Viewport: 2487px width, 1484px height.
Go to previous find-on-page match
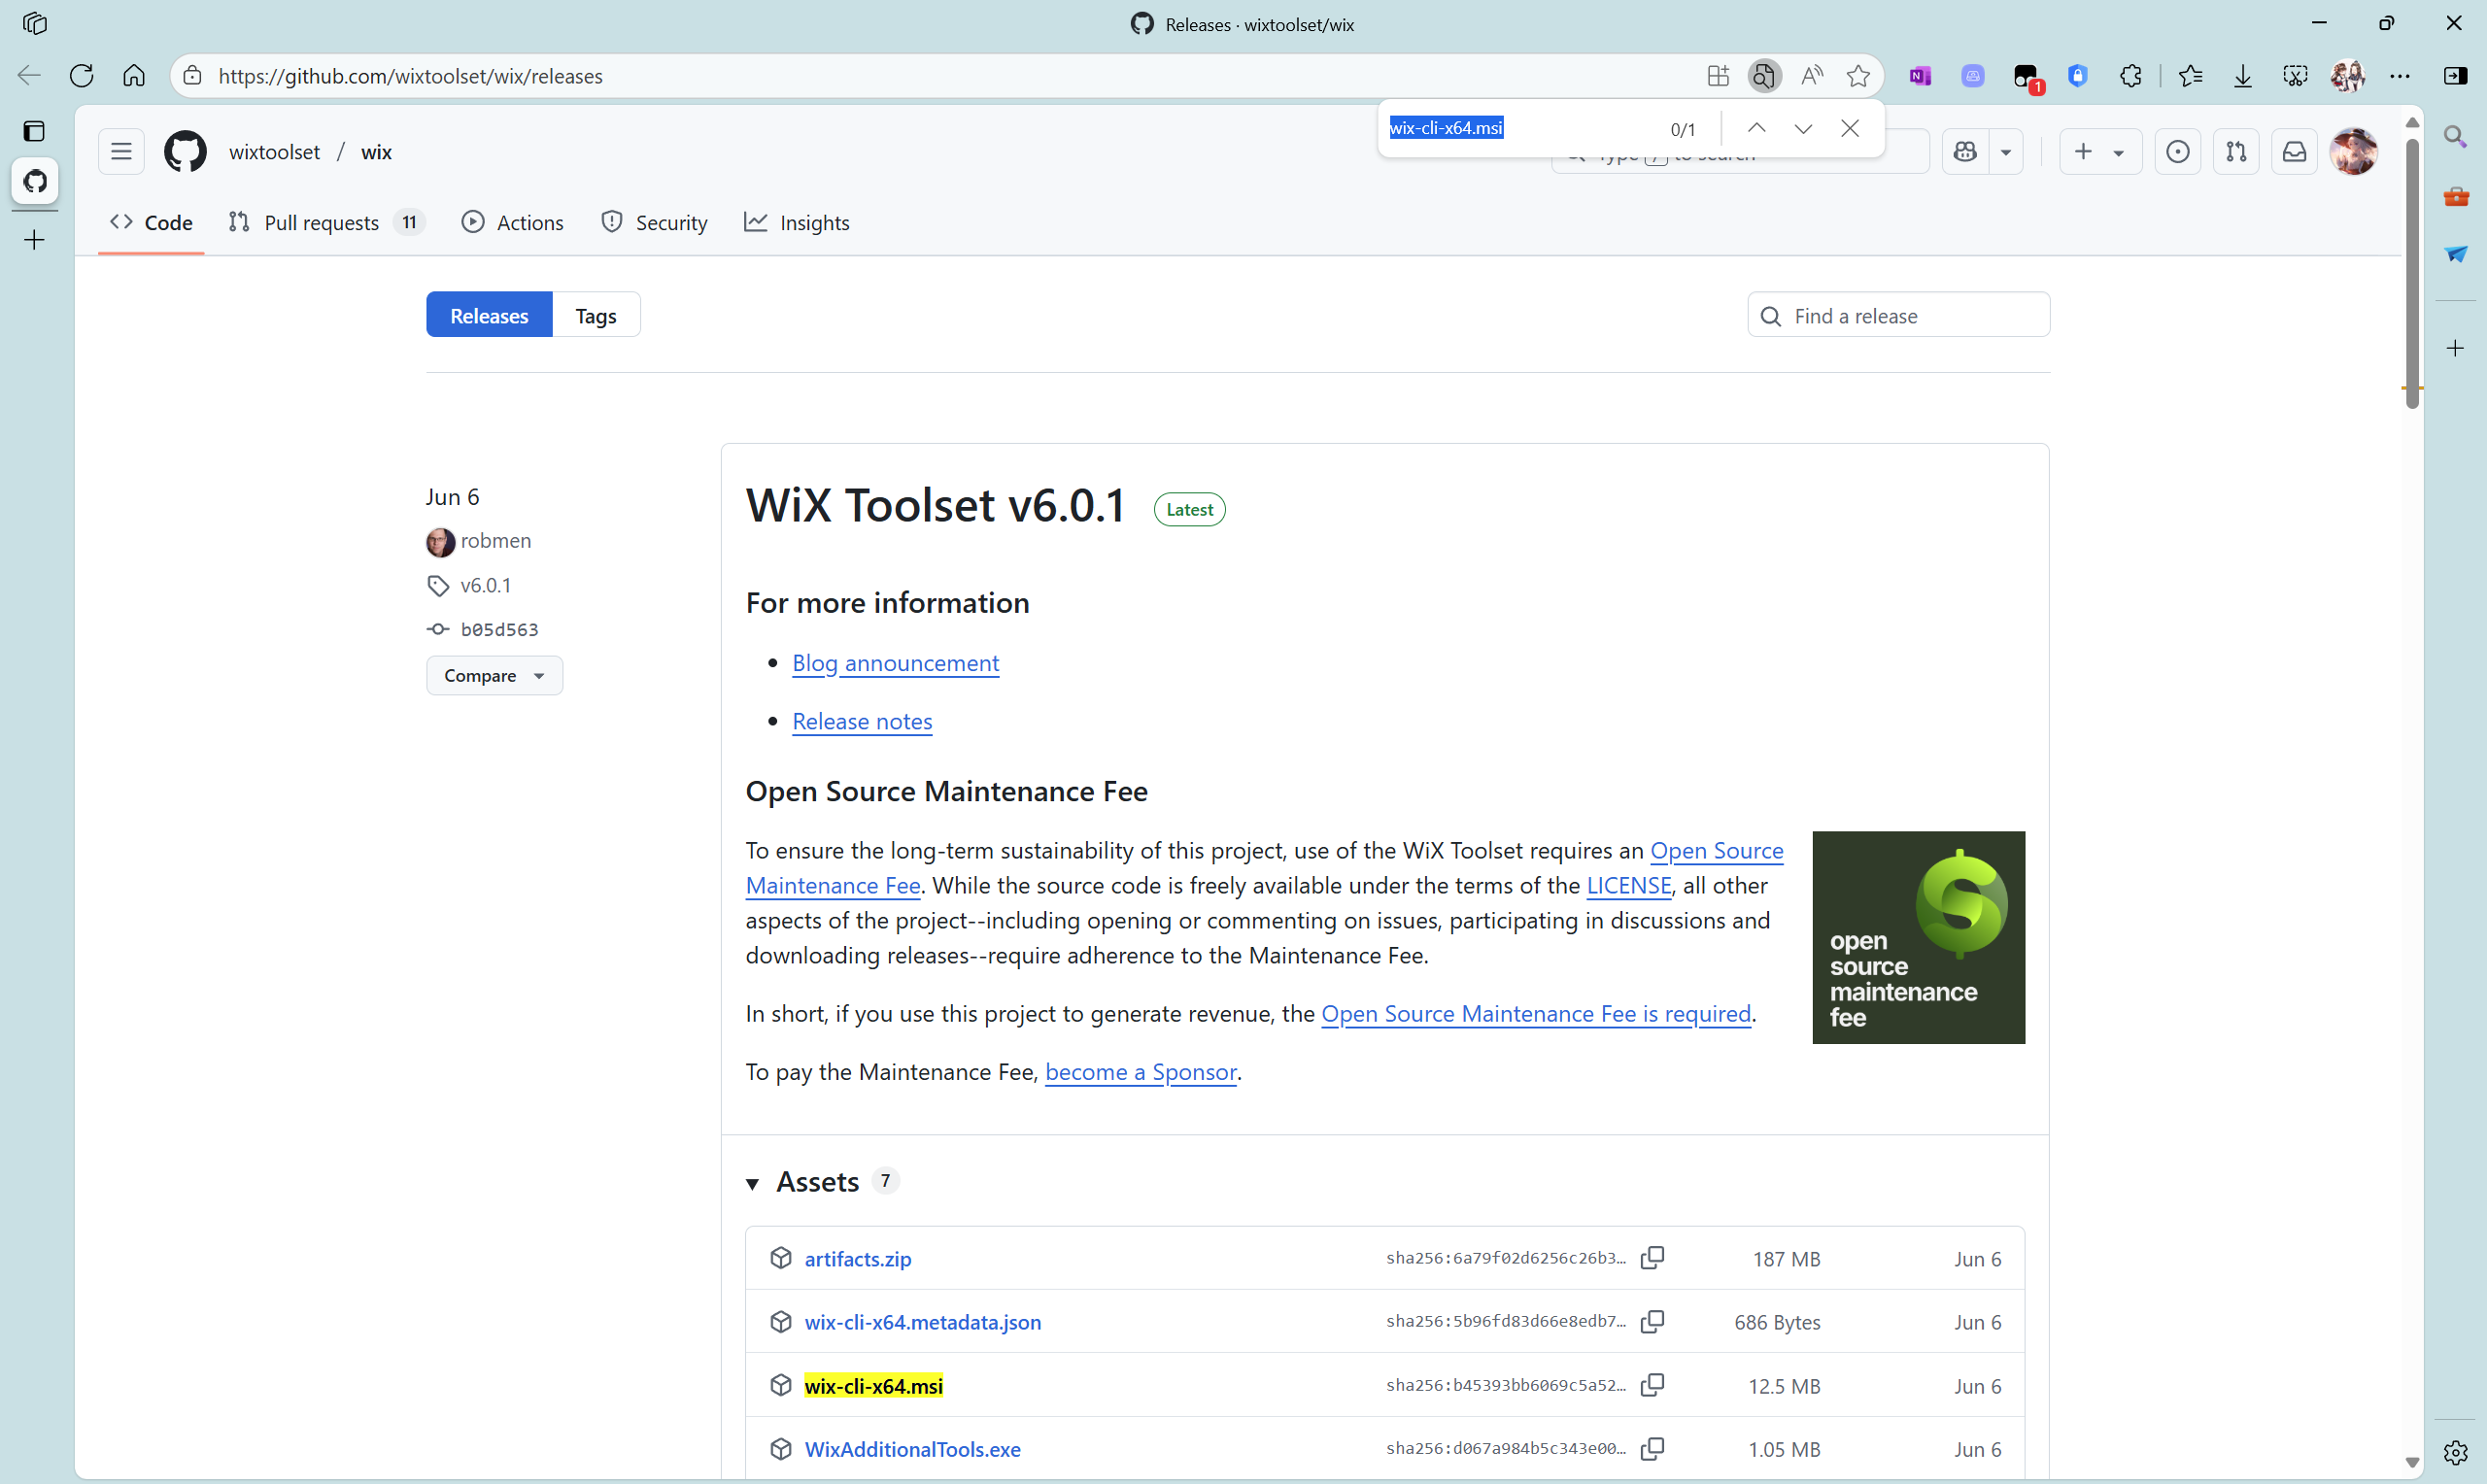tap(1756, 129)
